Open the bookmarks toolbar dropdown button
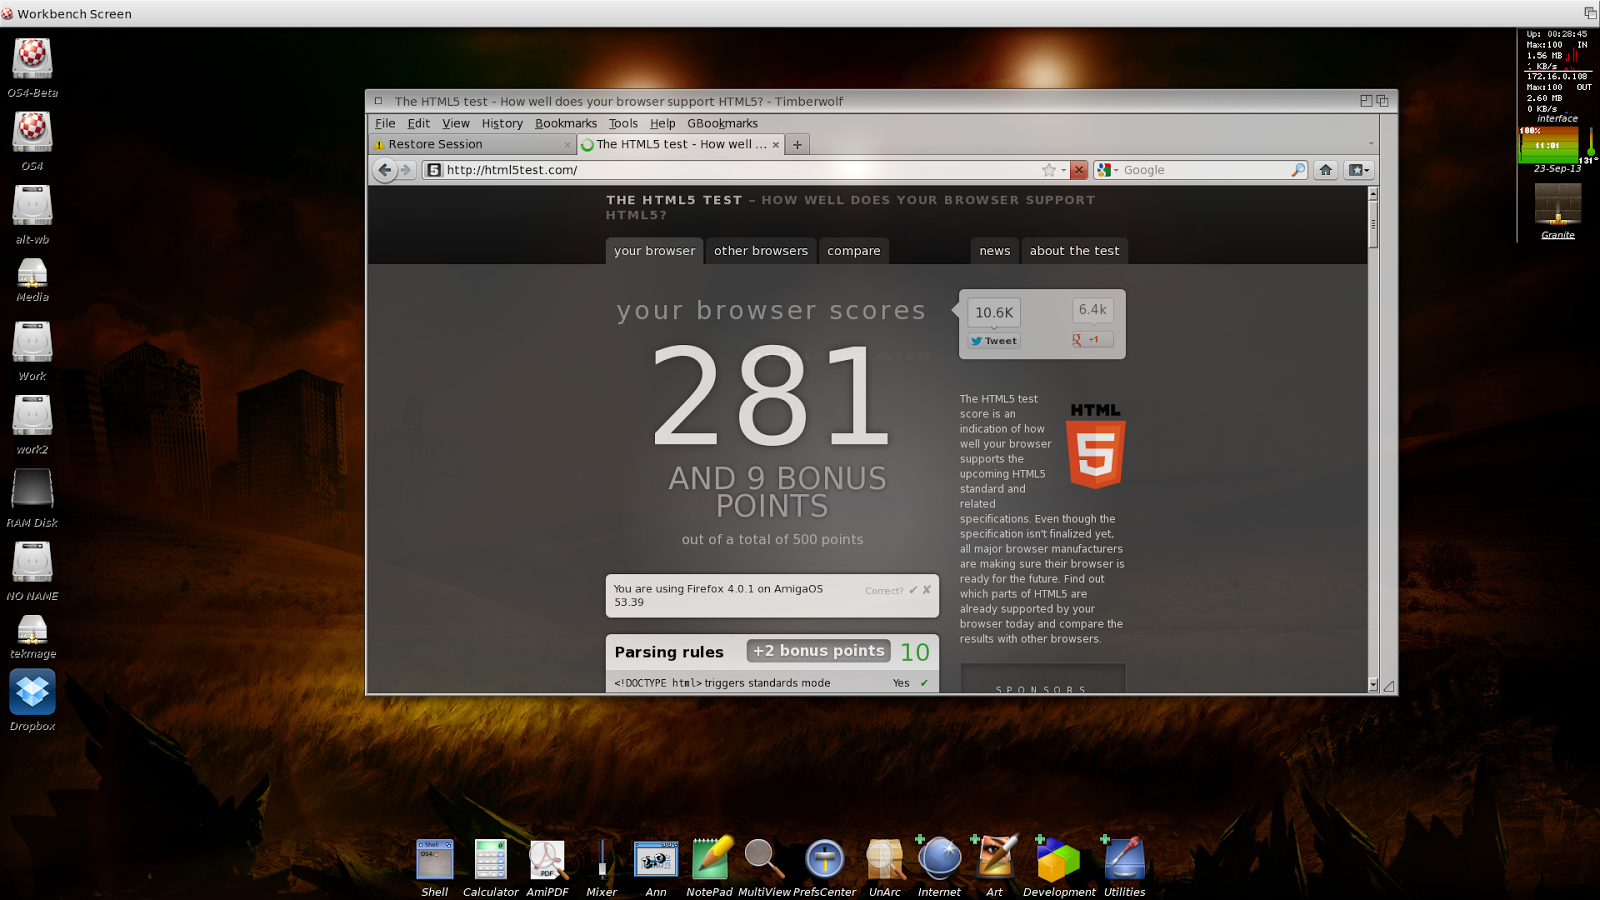1600x900 pixels. [x=1358, y=170]
